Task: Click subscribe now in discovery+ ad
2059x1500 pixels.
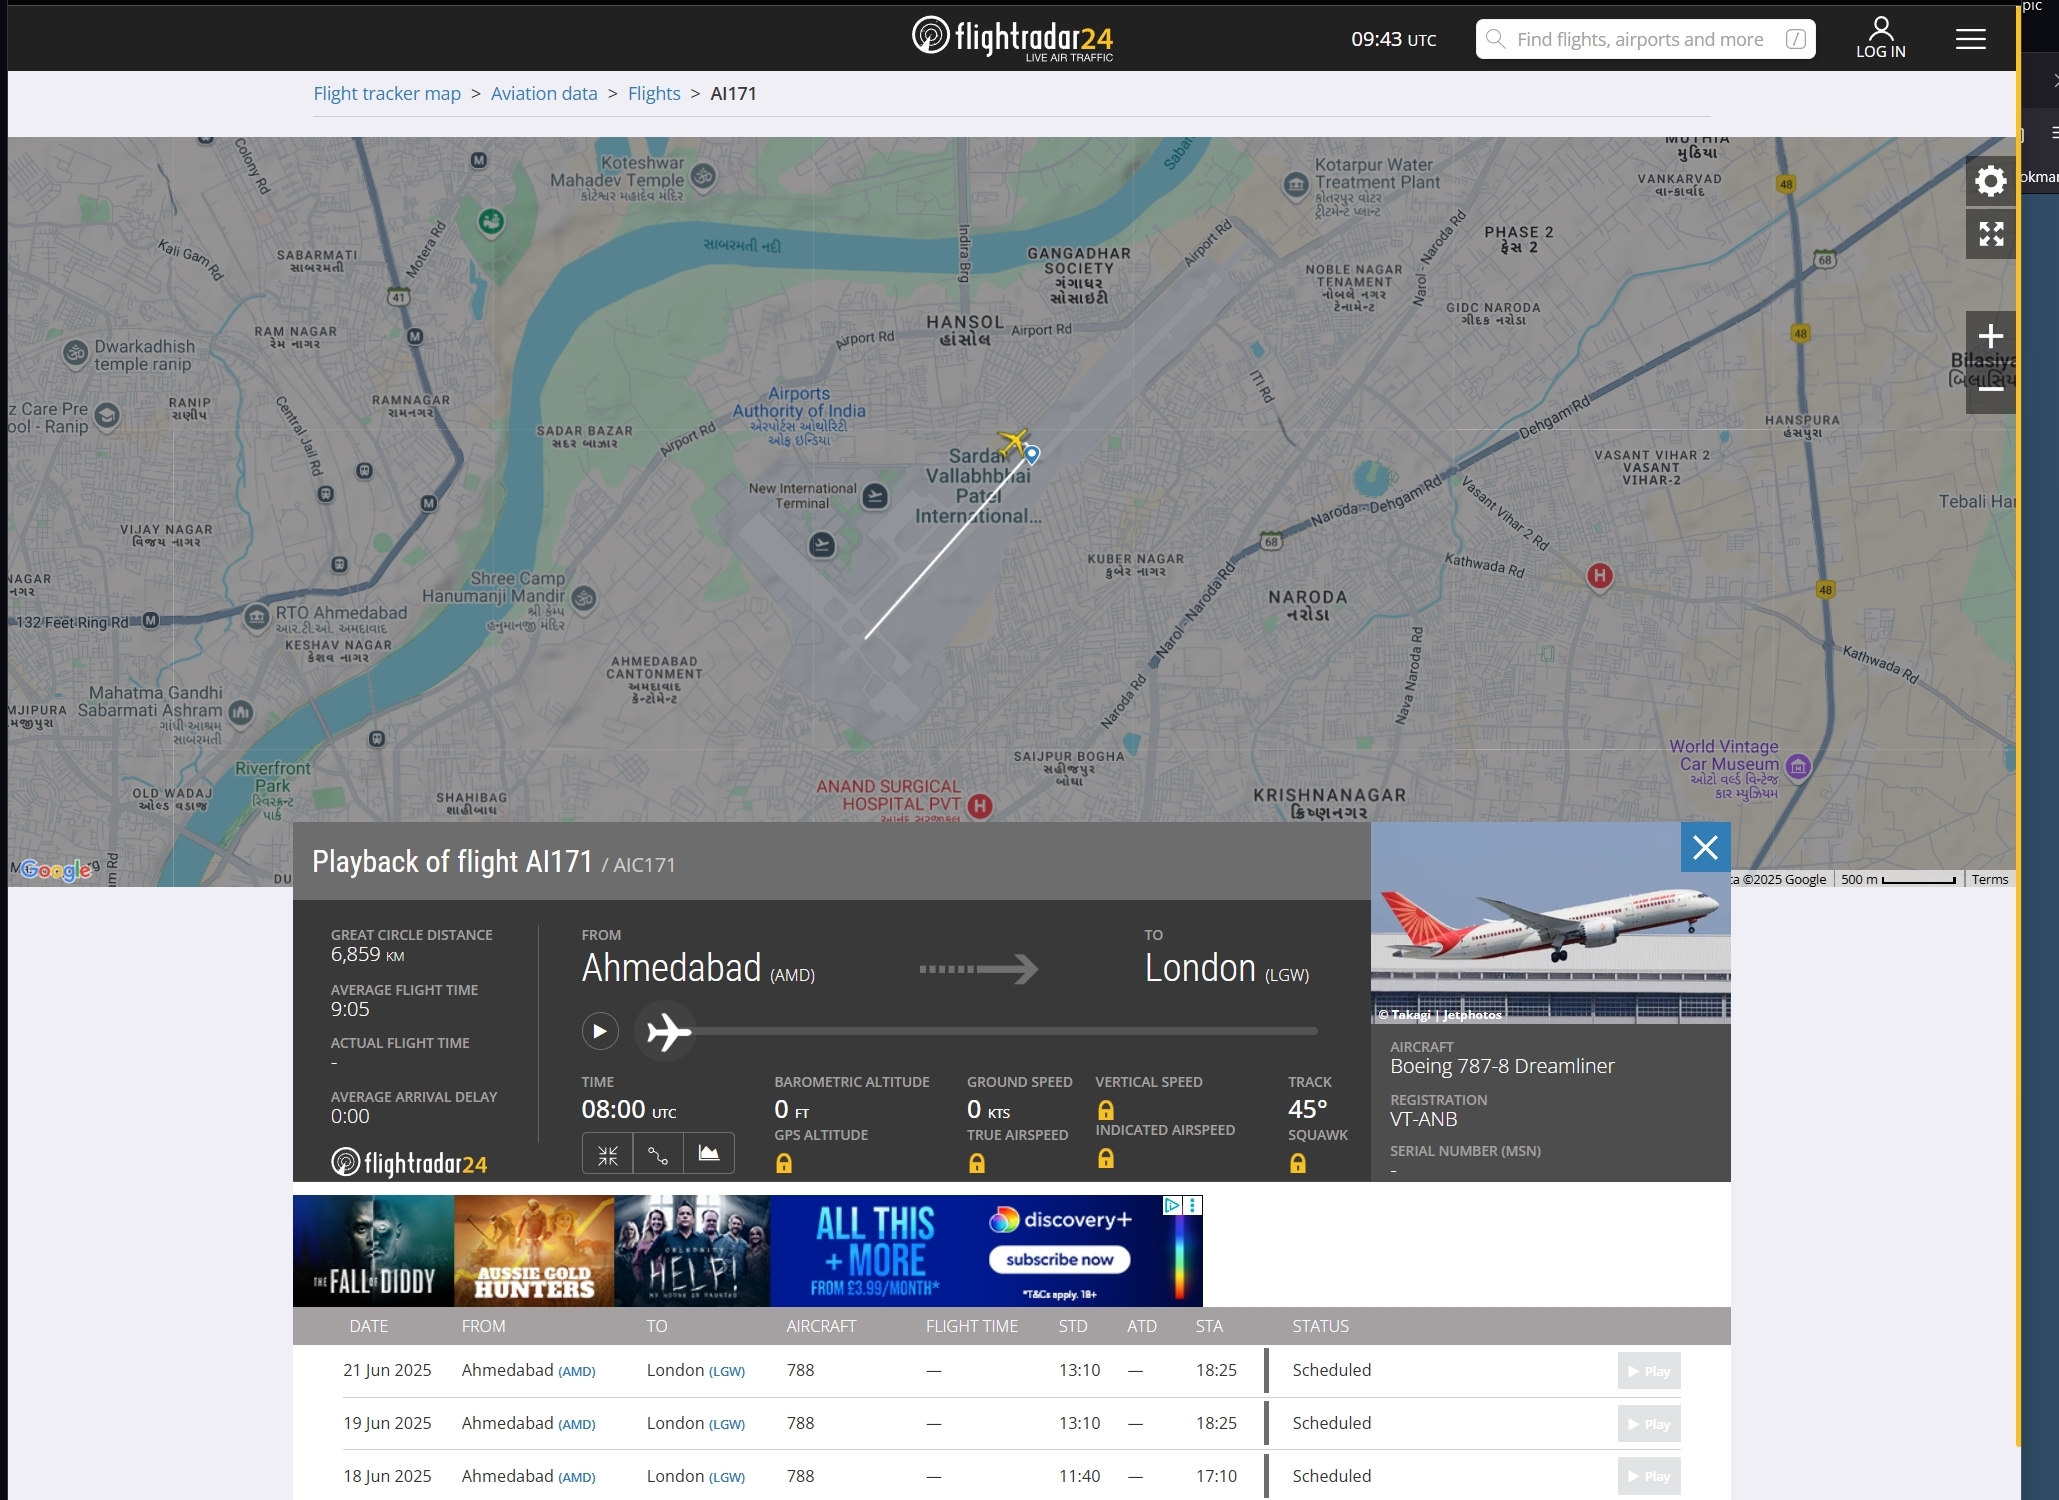Action: (1060, 1260)
